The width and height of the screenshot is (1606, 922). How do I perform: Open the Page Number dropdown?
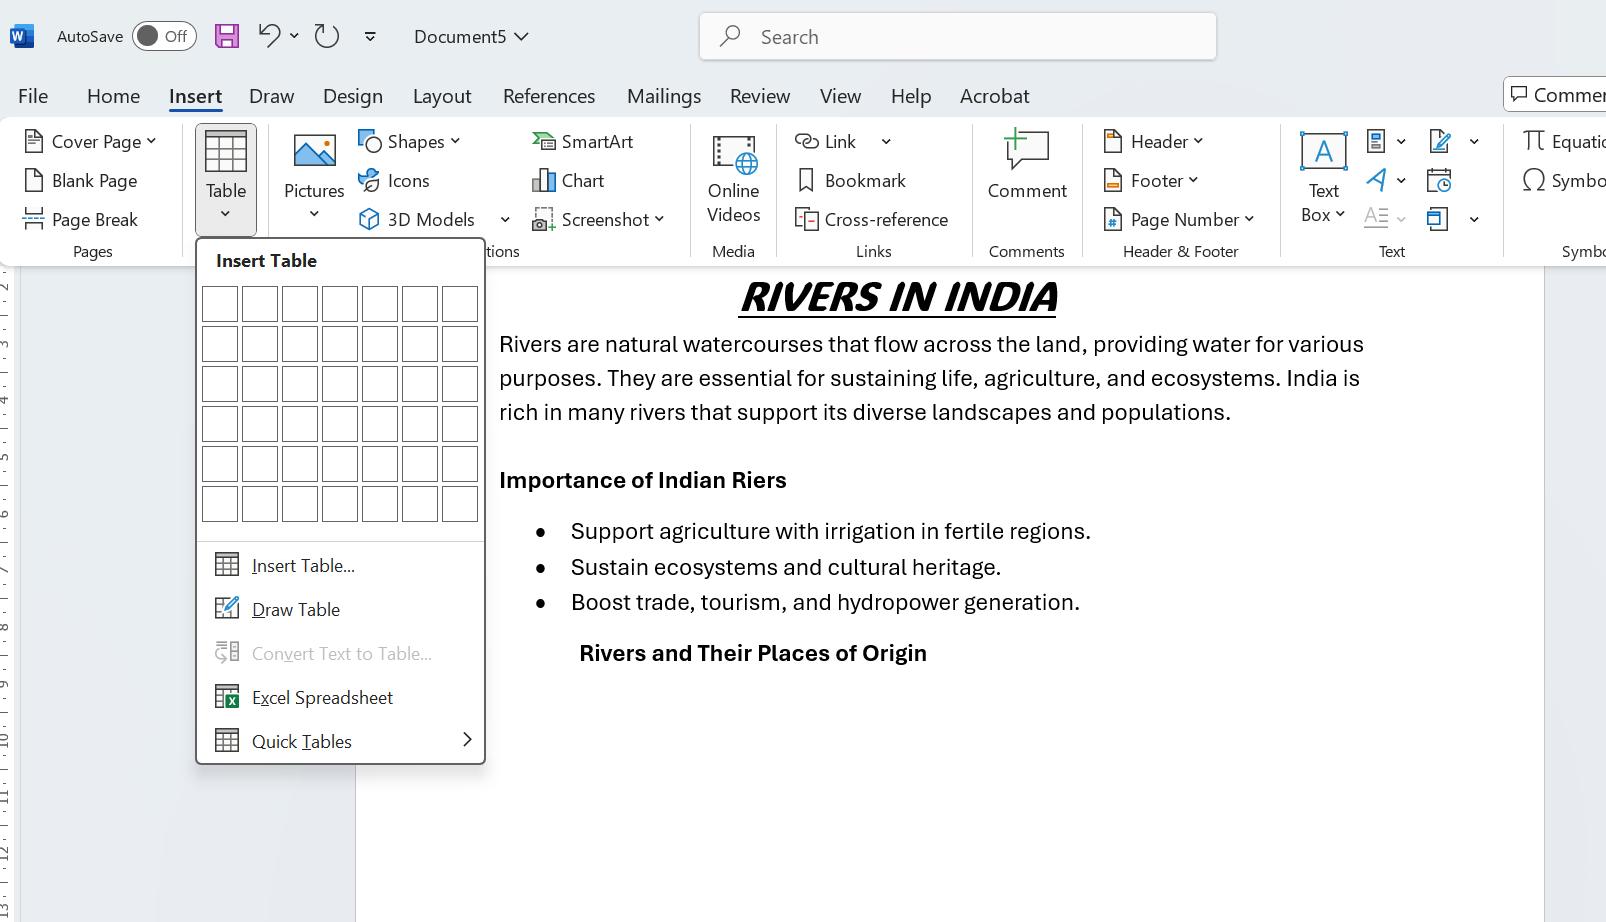tap(1180, 220)
